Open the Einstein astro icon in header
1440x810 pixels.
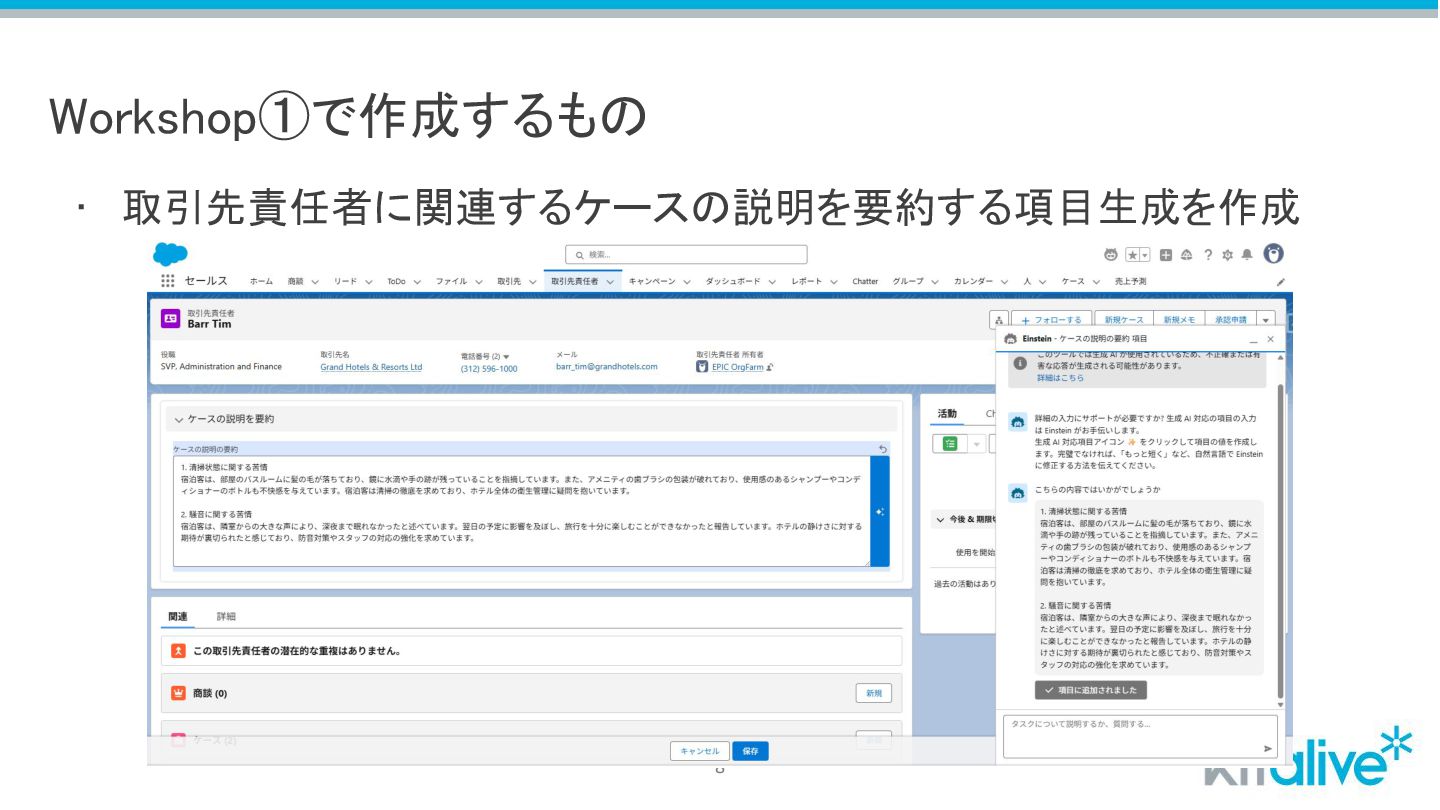(1111, 254)
